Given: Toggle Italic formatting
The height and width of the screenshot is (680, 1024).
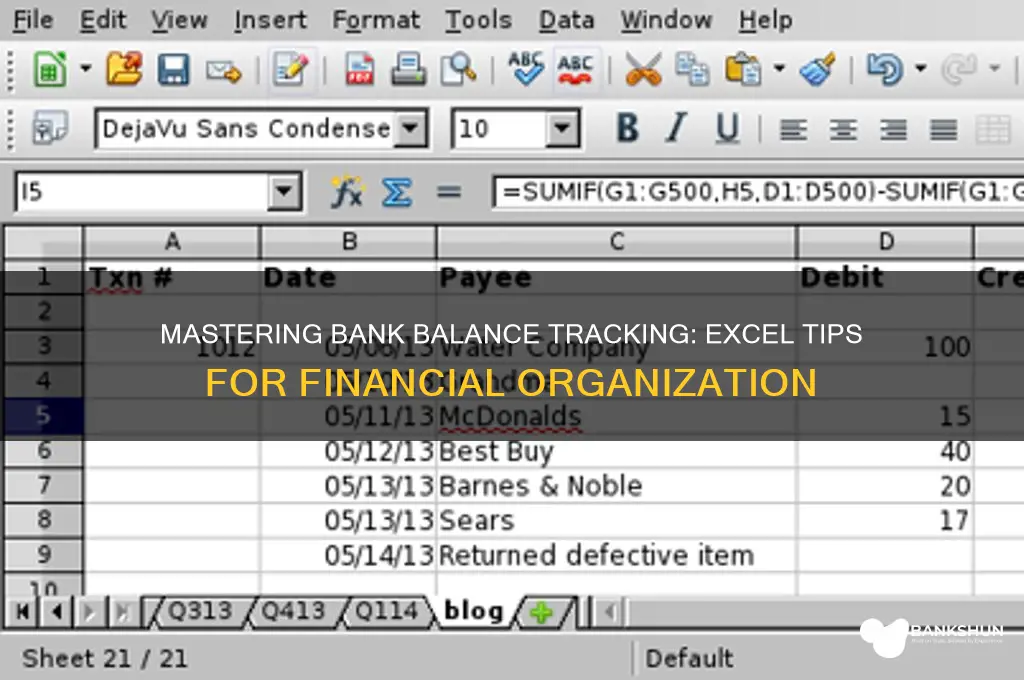Looking at the screenshot, I should 677,128.
